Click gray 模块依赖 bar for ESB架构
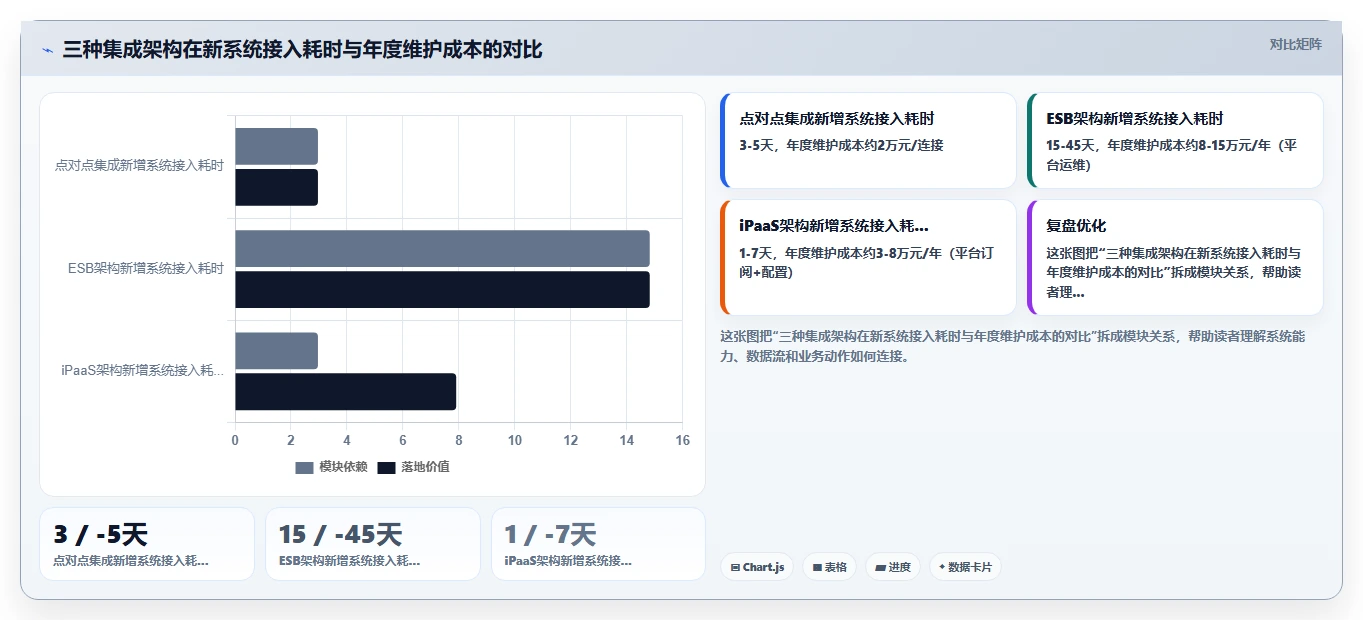Image resolution: width=1363 pixels, height=620 pixels. click(442, 248)
